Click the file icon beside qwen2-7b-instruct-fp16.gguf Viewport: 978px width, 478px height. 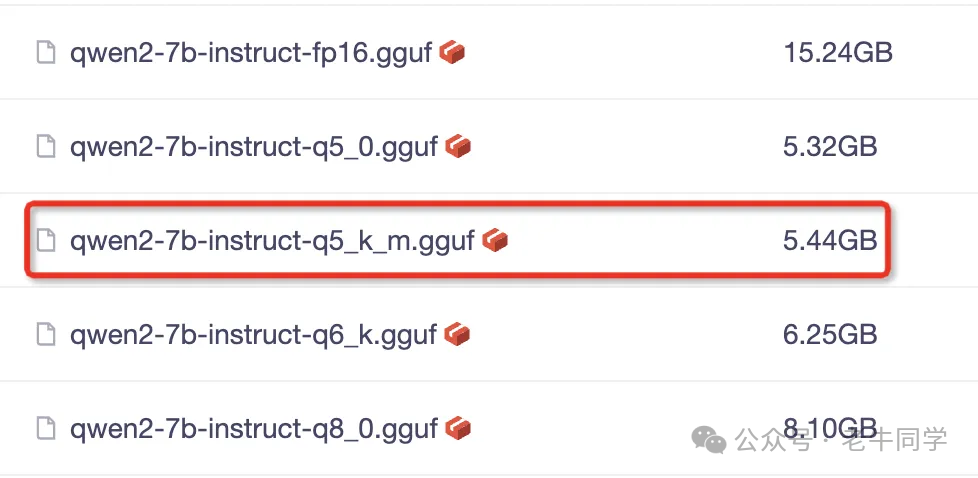tap(46, 53)
